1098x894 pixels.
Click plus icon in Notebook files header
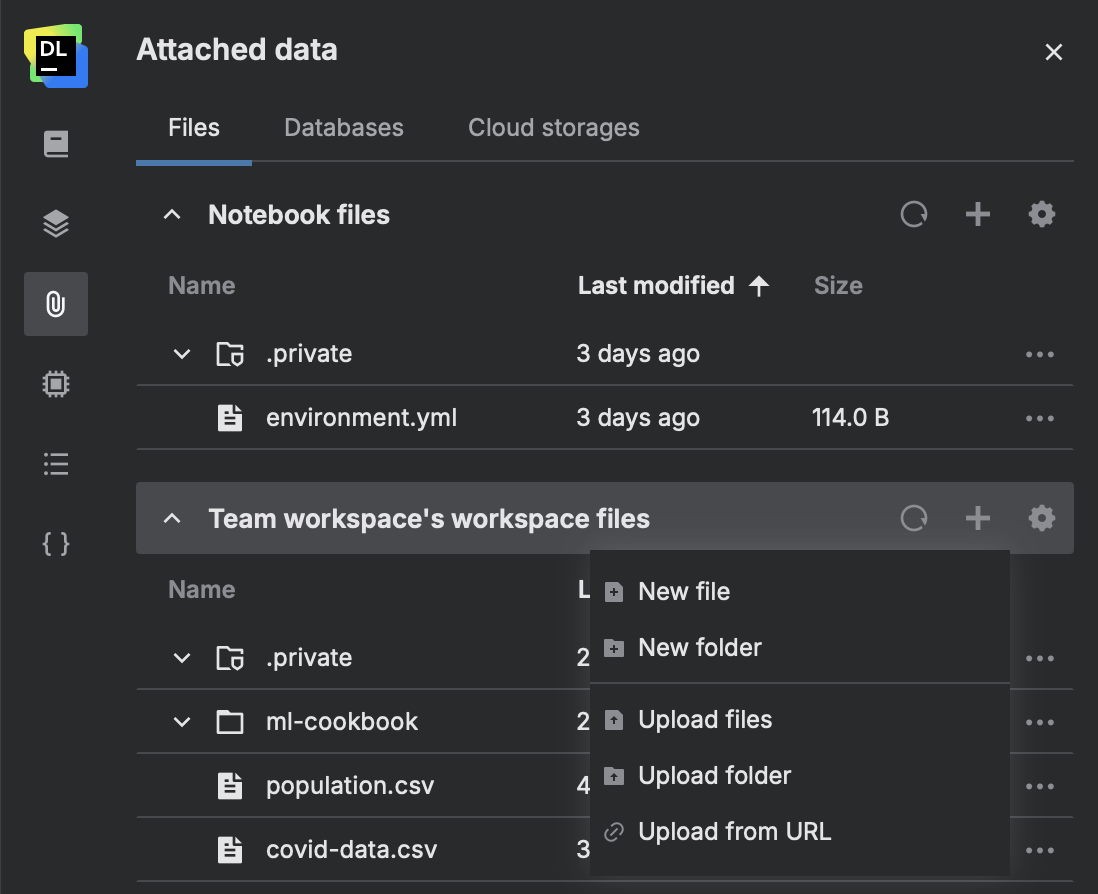[x=978, y=214]
